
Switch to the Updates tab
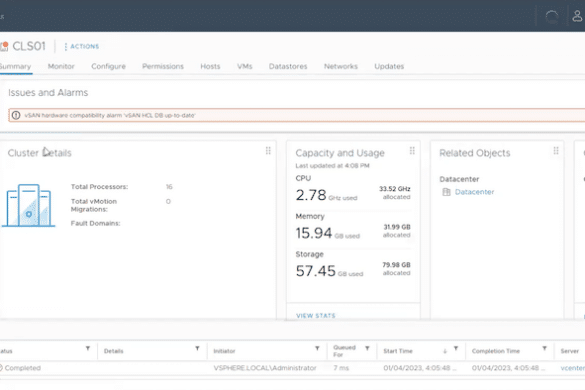(x=389, y=66)
